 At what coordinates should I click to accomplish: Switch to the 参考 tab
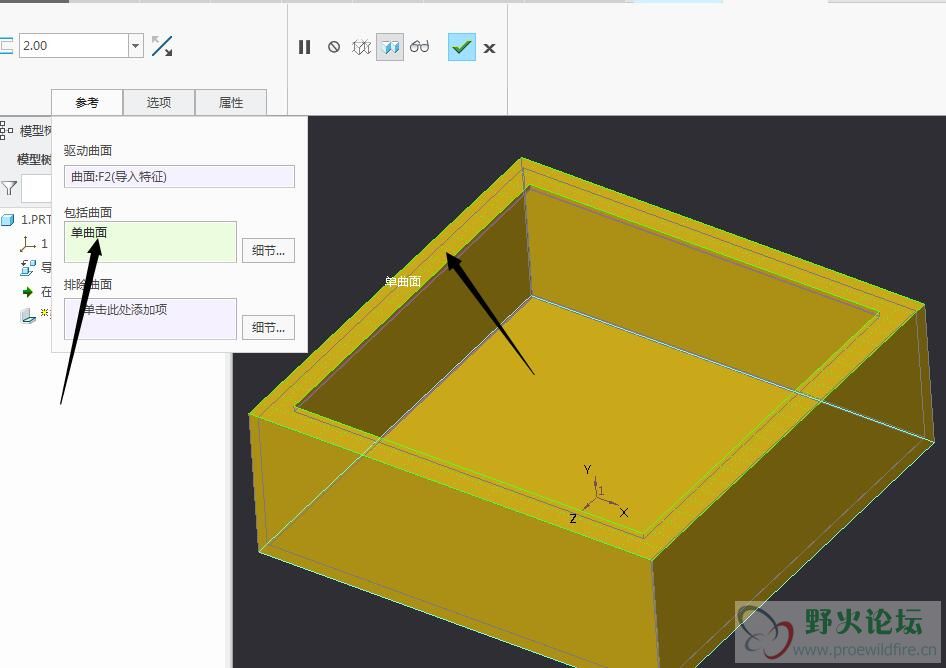[87, 103]
